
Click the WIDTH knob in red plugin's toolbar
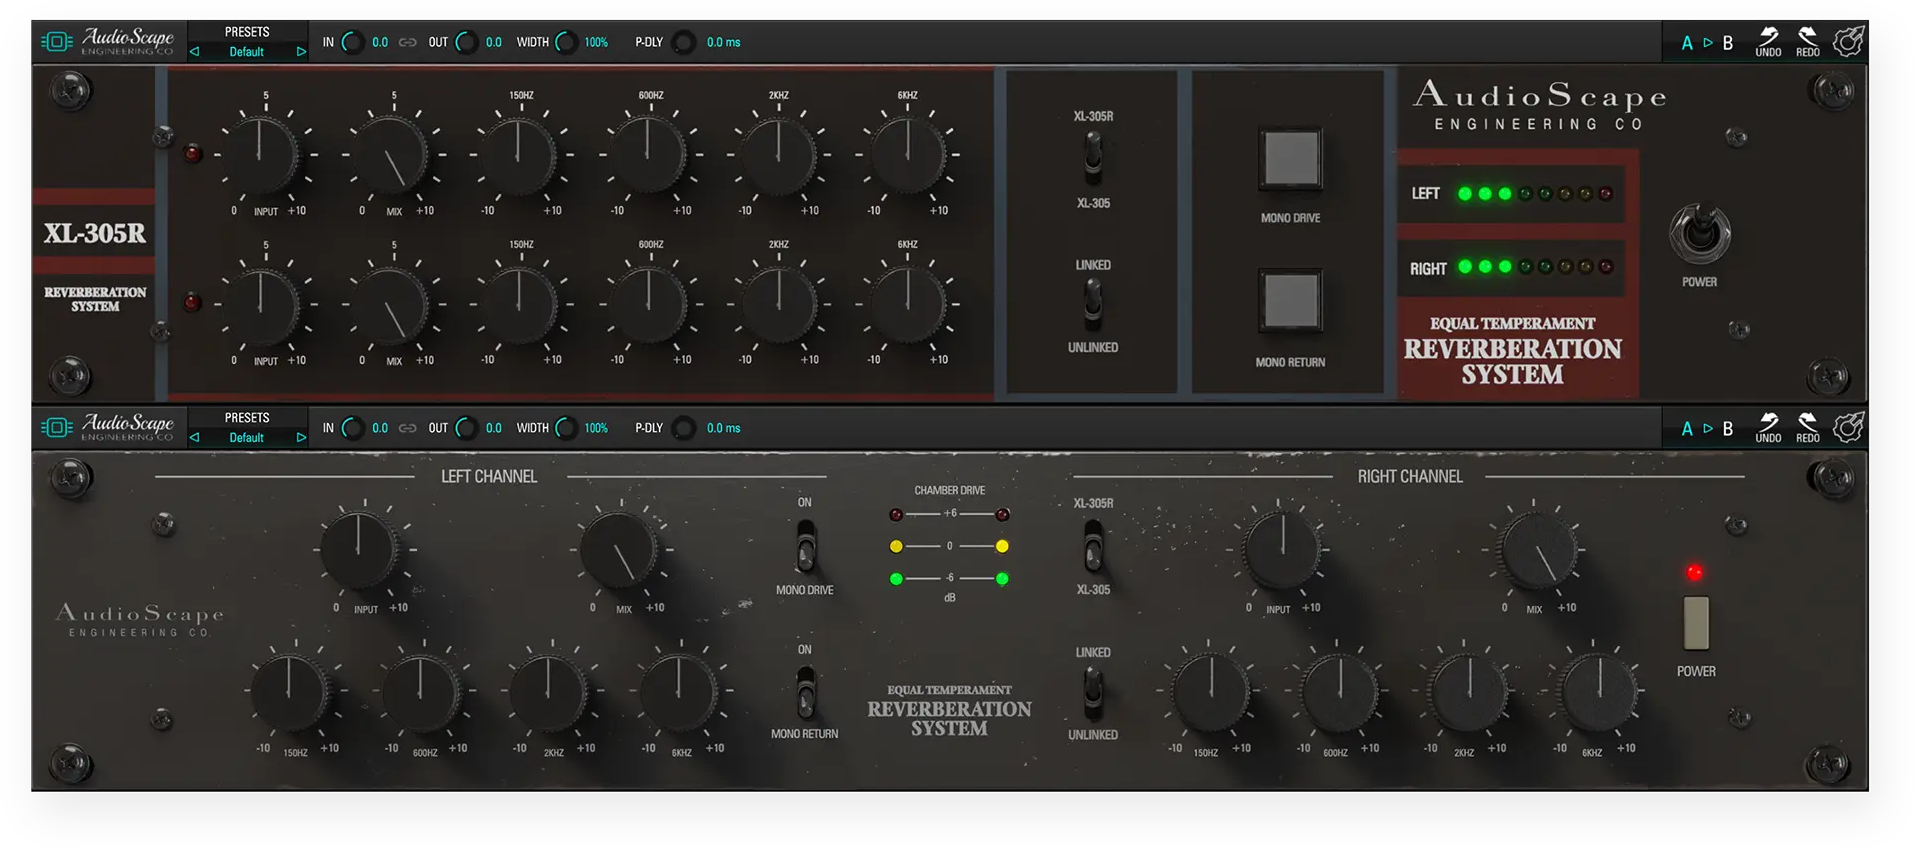567,42
